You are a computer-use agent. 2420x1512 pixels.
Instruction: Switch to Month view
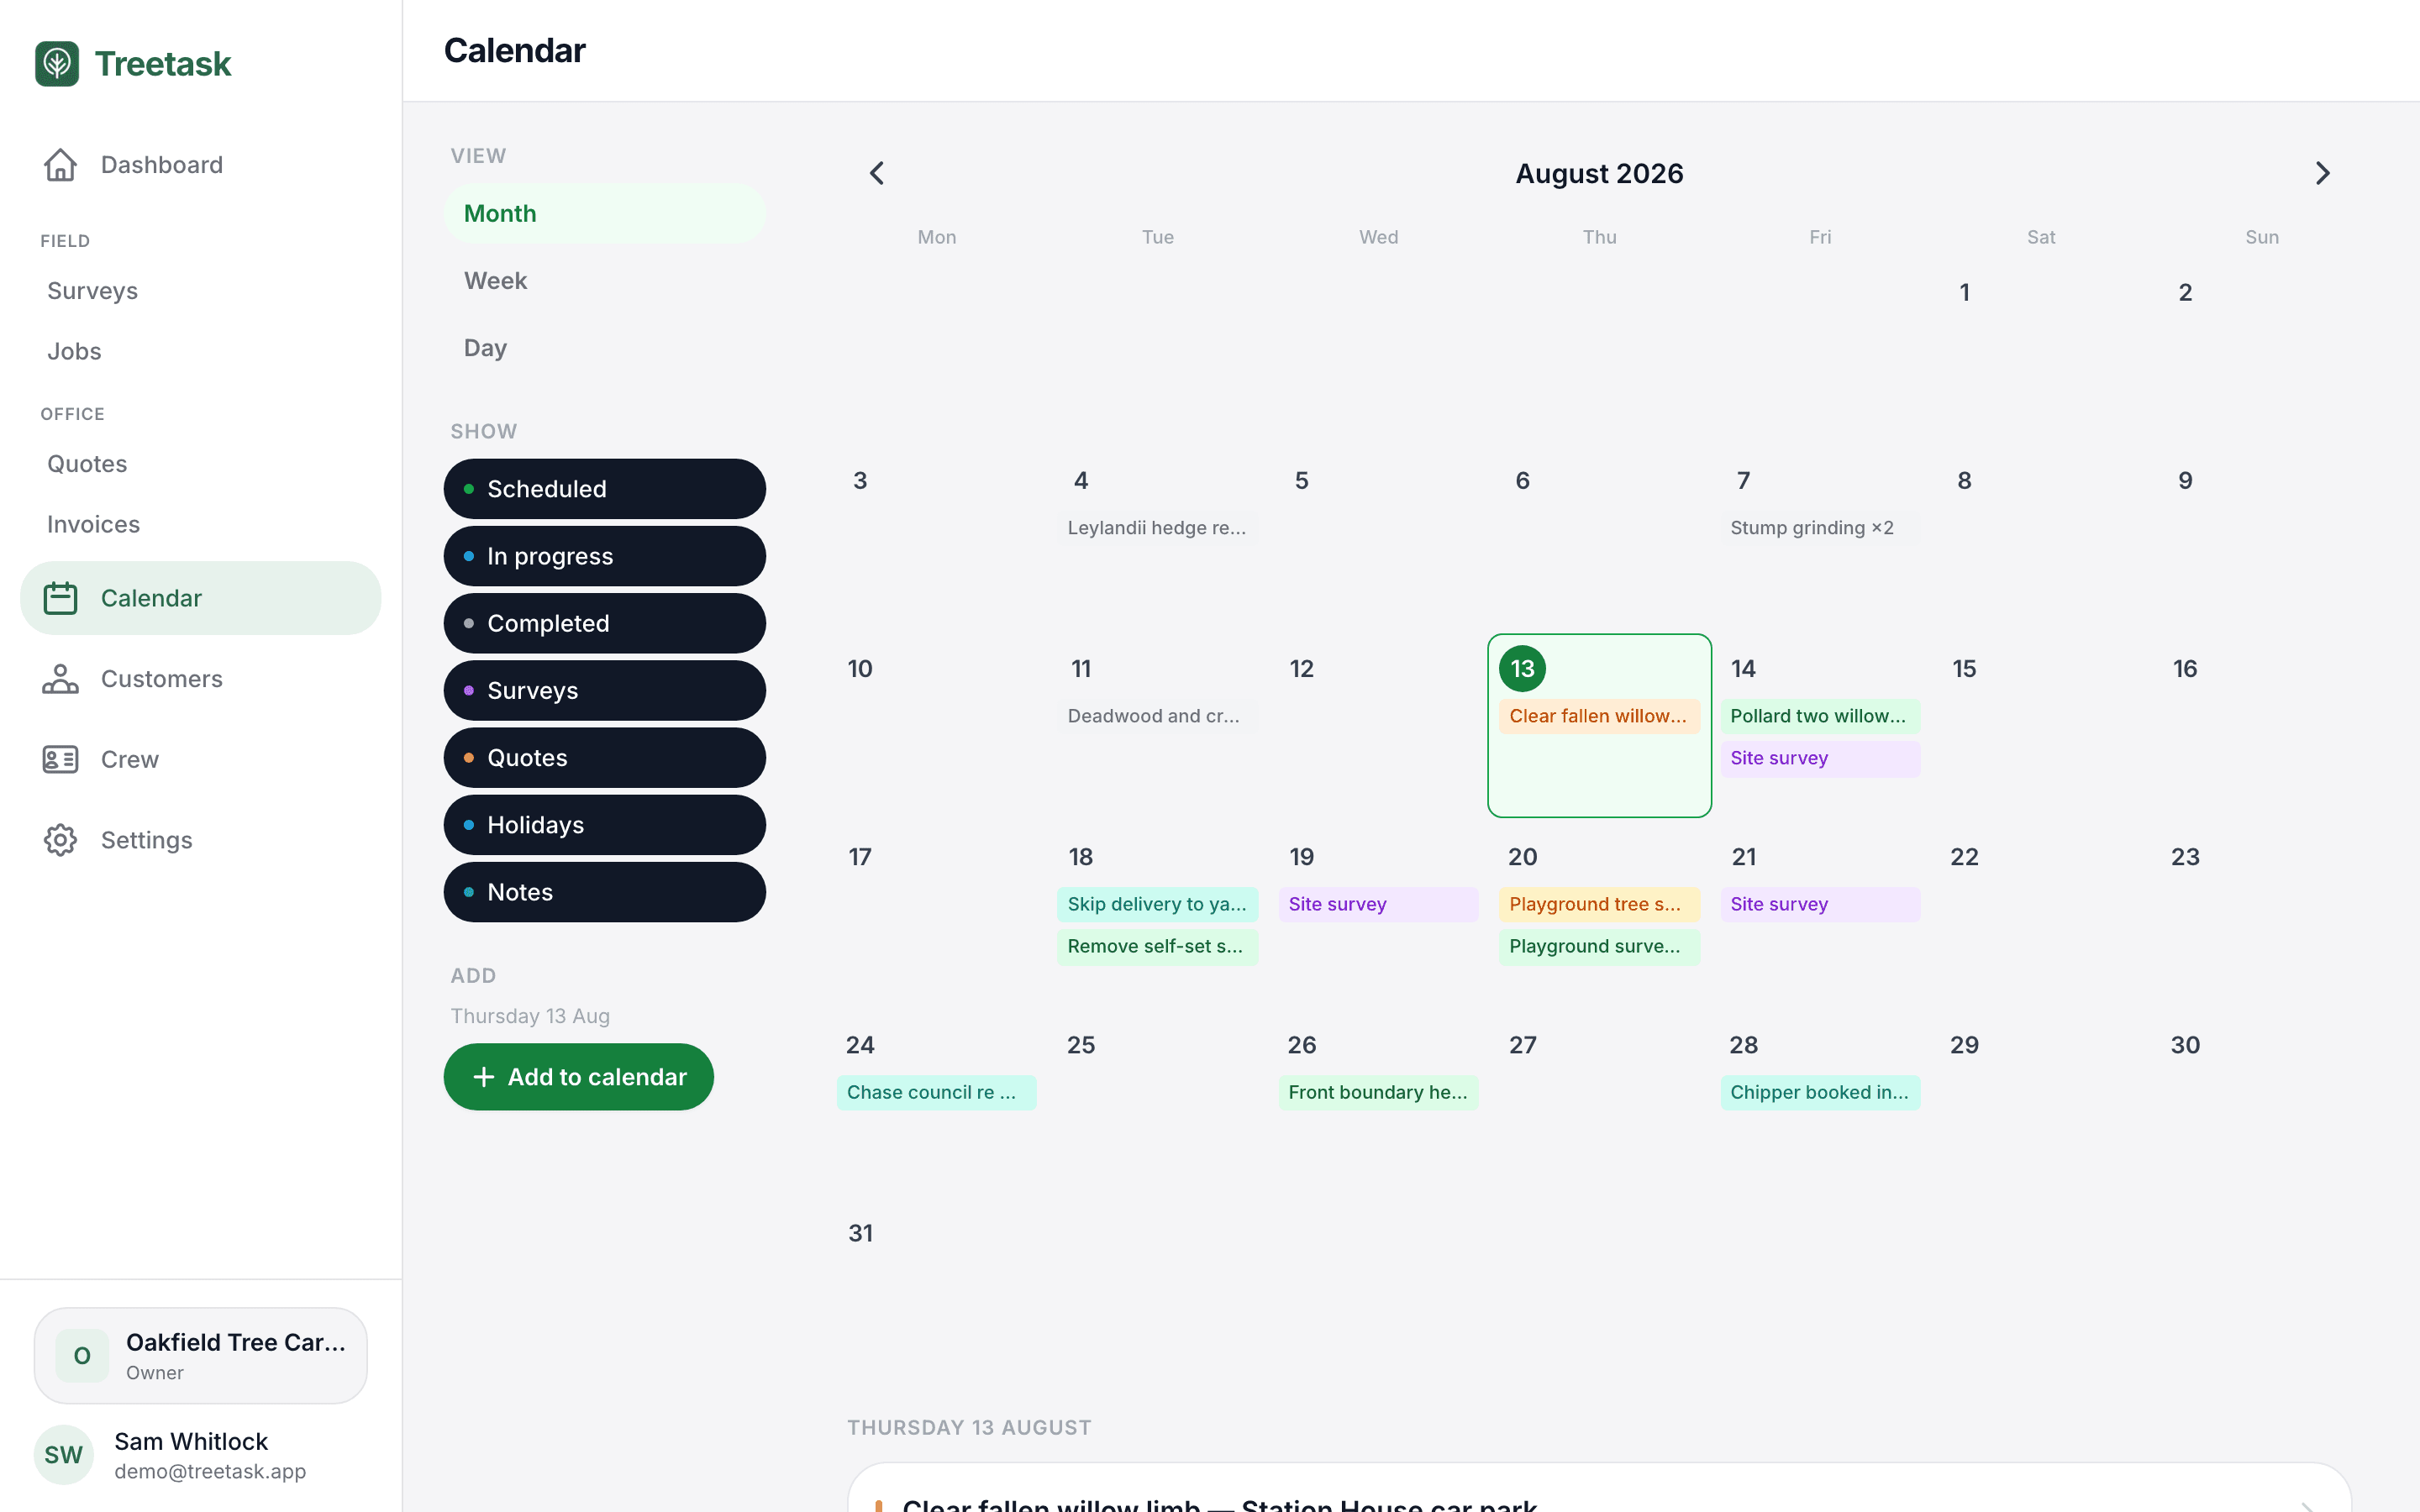(x=605, y=213)
